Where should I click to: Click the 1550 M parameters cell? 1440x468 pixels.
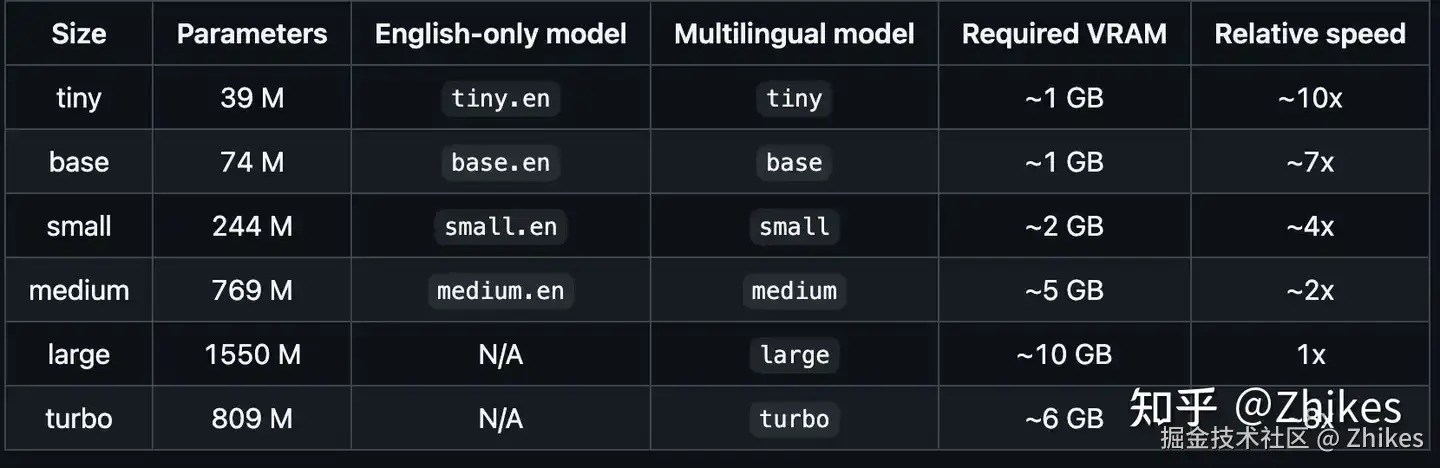click(x=252, y=354)
